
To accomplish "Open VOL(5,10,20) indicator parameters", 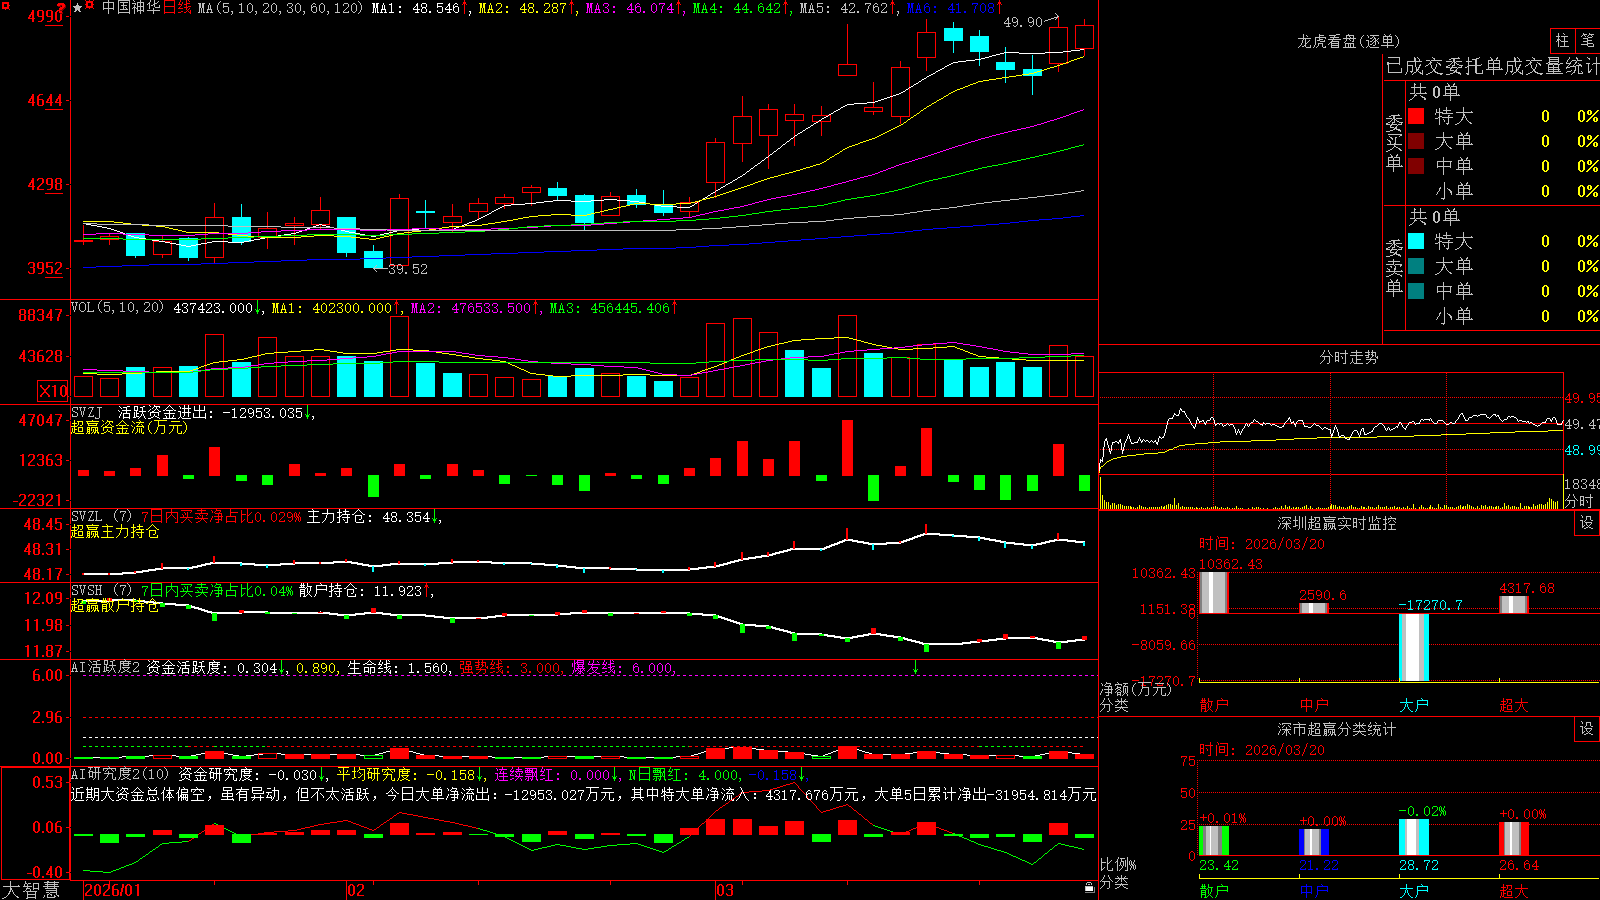I will tap(117, 308).
